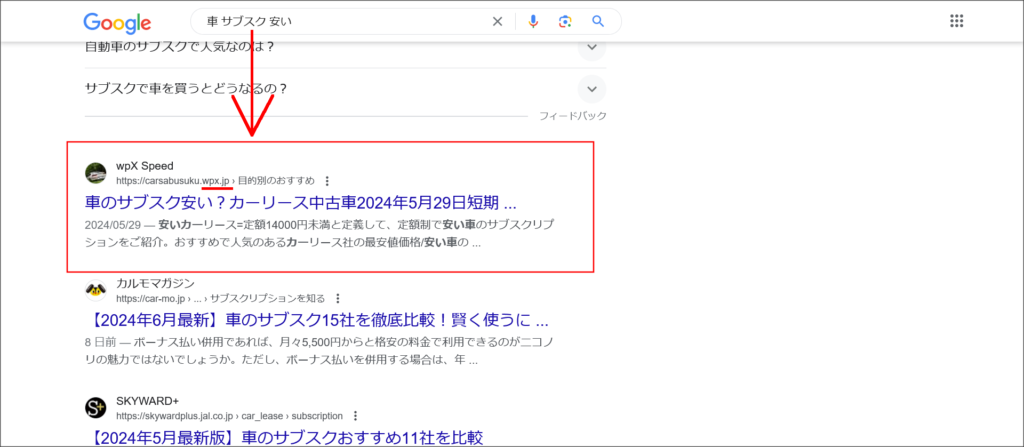1024x447 pixels.
Task: Click the blue search magnifier icon
Action: [x=598, y=22]
